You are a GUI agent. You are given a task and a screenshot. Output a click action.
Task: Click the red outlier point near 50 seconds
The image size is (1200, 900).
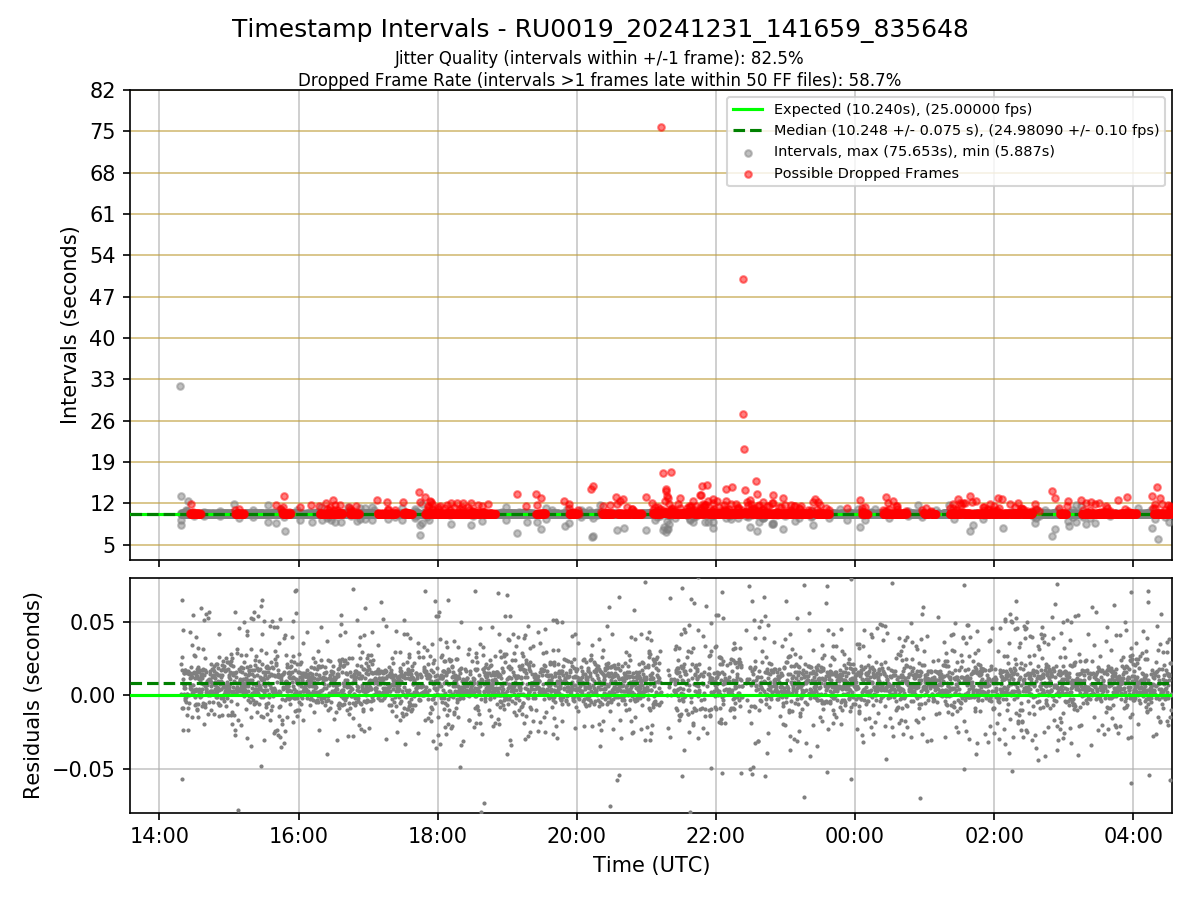click(743, 279)
